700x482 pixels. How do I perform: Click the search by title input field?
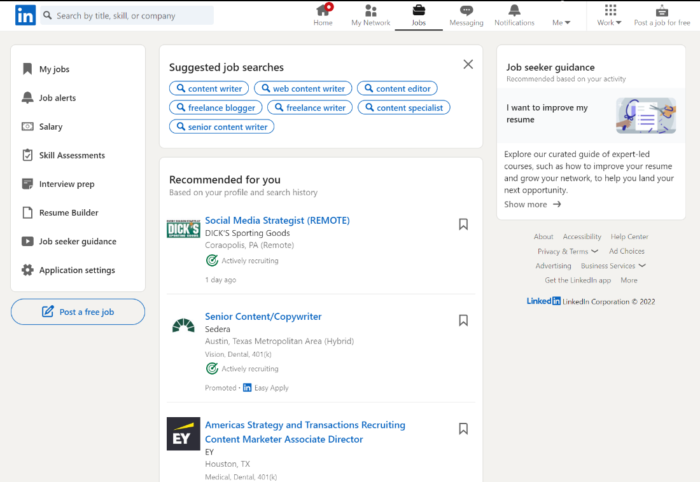pos(127,16)
